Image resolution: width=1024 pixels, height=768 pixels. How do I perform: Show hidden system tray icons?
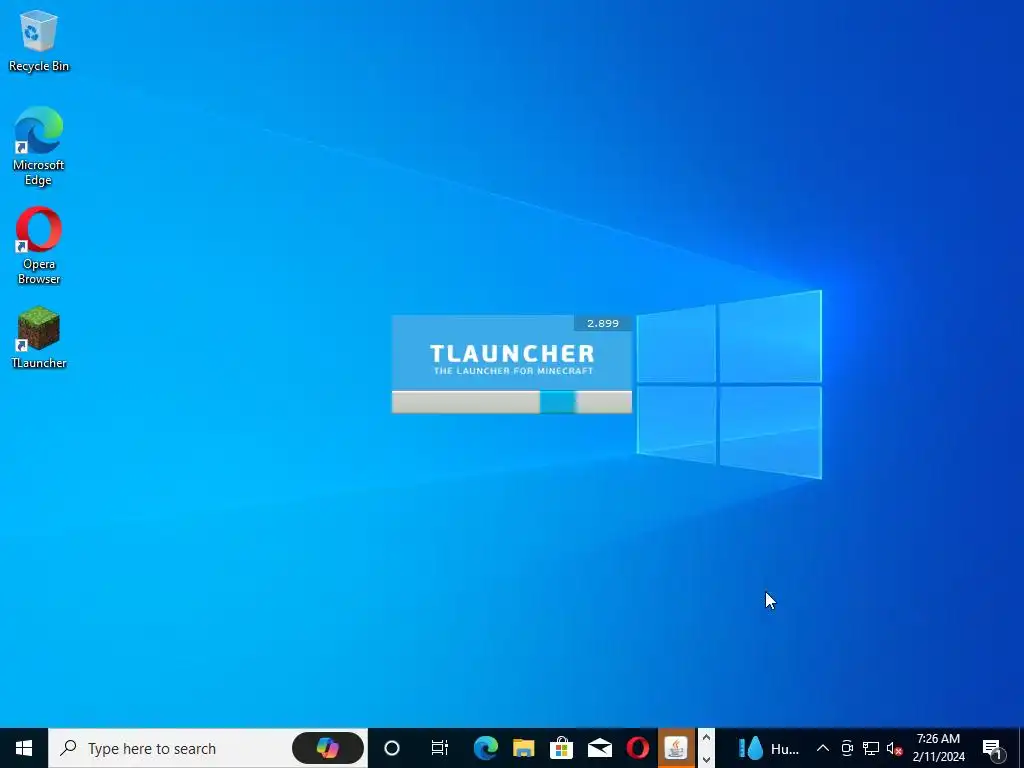click(823, 748)
